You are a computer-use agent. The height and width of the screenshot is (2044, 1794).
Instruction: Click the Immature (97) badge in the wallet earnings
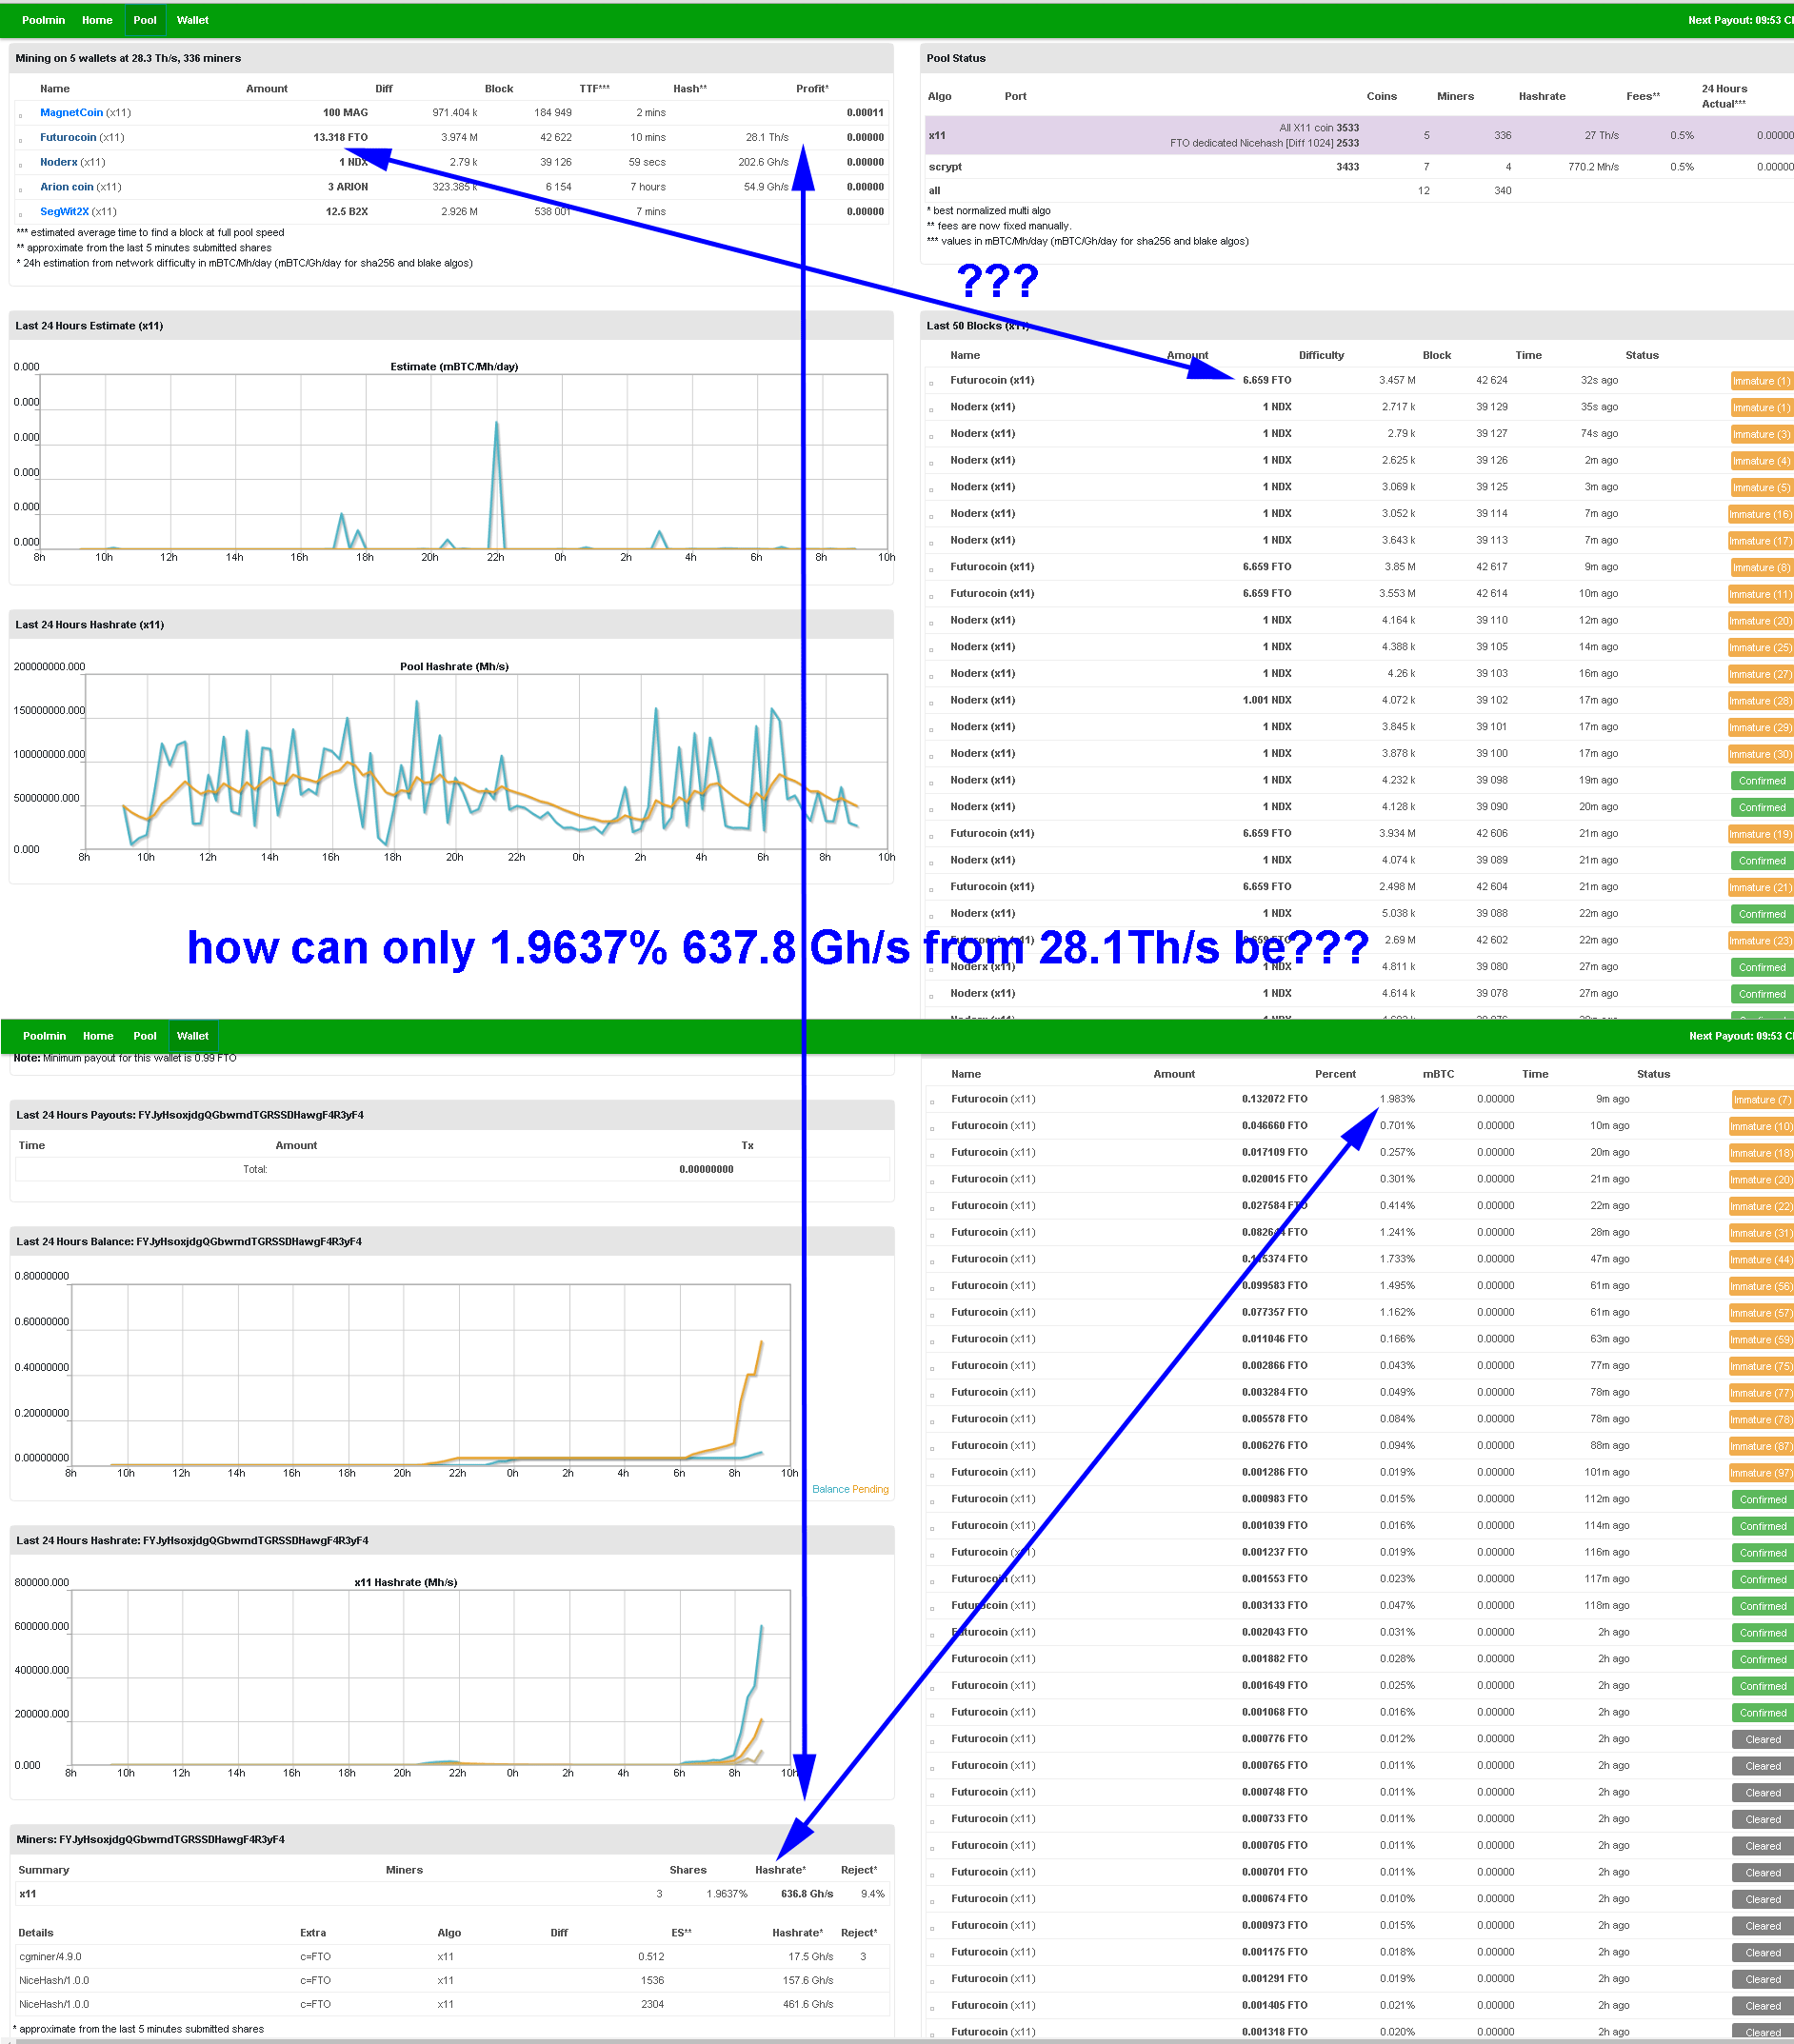[1761, 1473]
